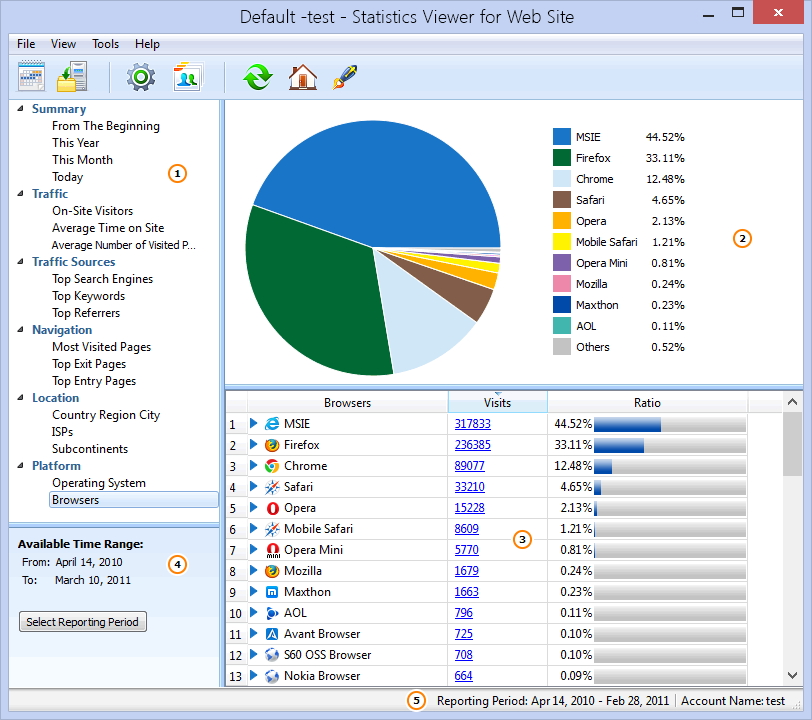
Task: Expand the MSIE row details arrow
Action: point(254,423)
